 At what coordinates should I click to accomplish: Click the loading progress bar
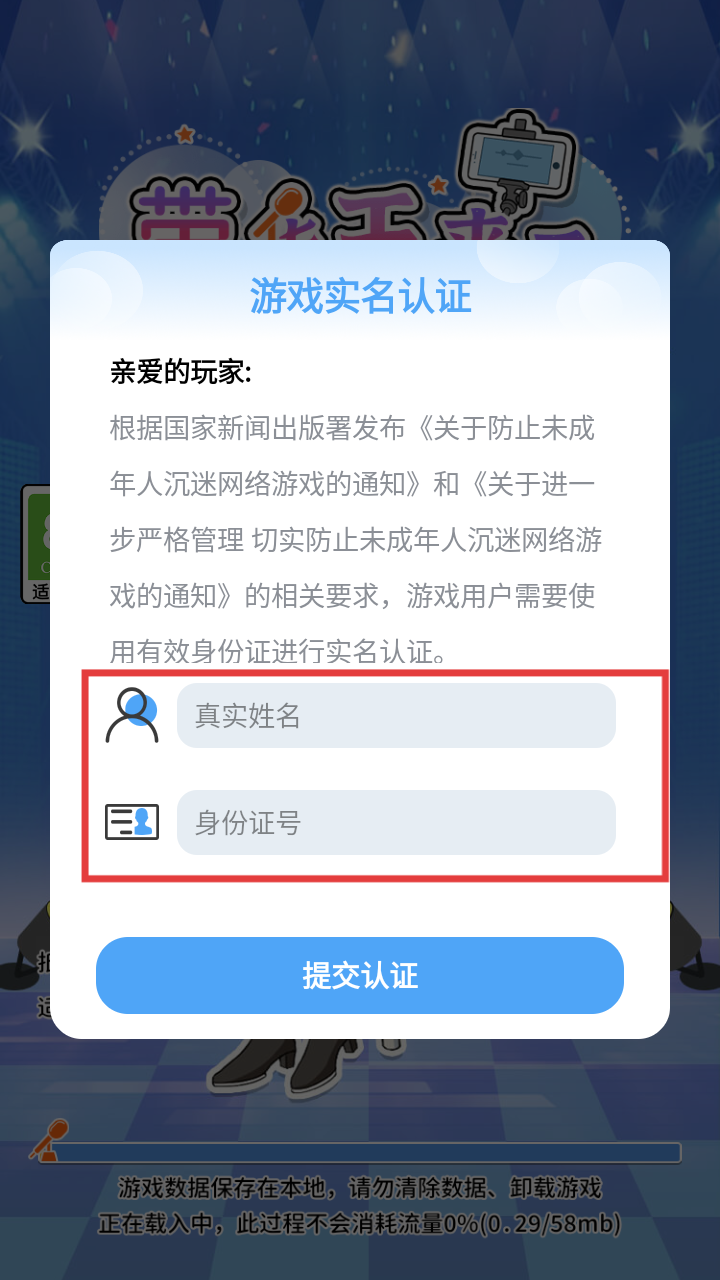pyautogui.click(x=370, y=1153)
